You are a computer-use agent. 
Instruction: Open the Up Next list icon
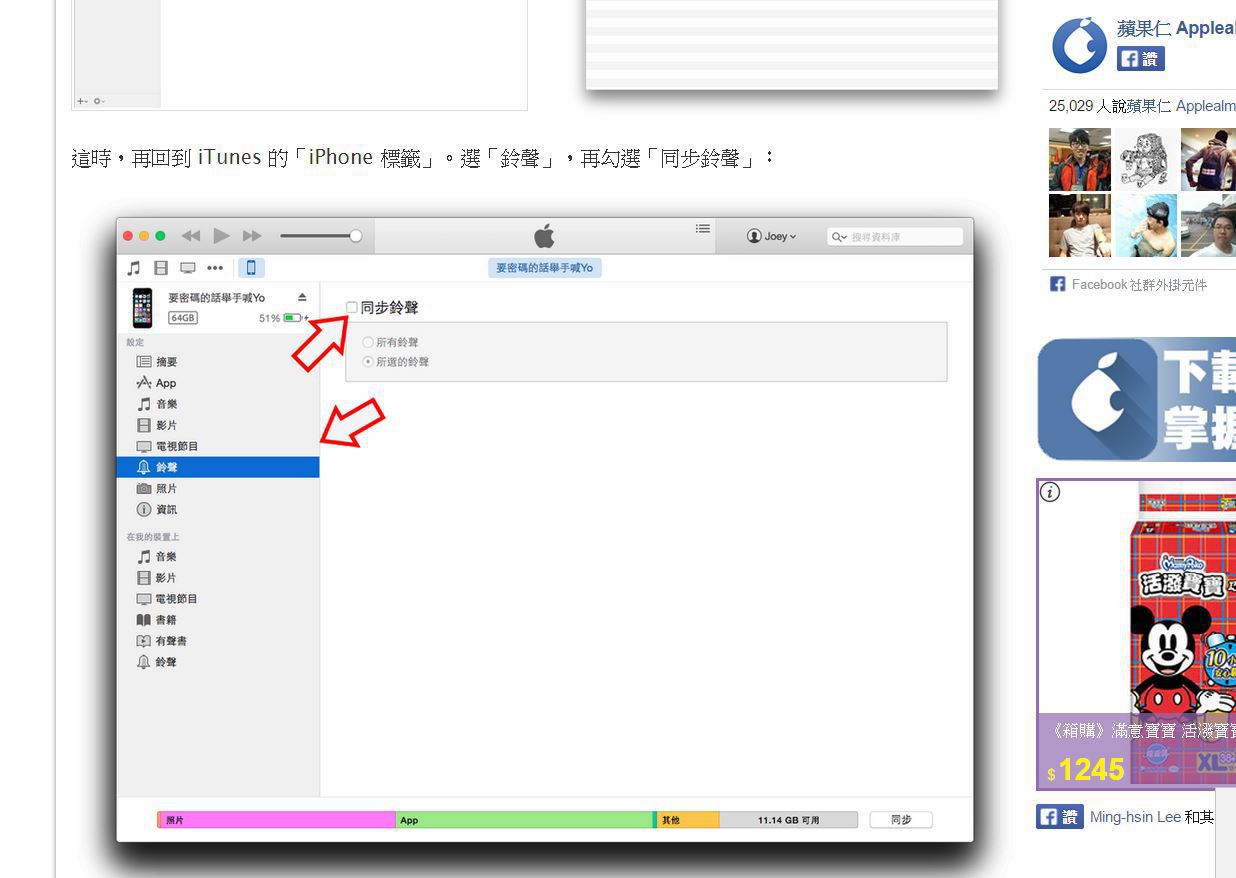tap(703, 229)
